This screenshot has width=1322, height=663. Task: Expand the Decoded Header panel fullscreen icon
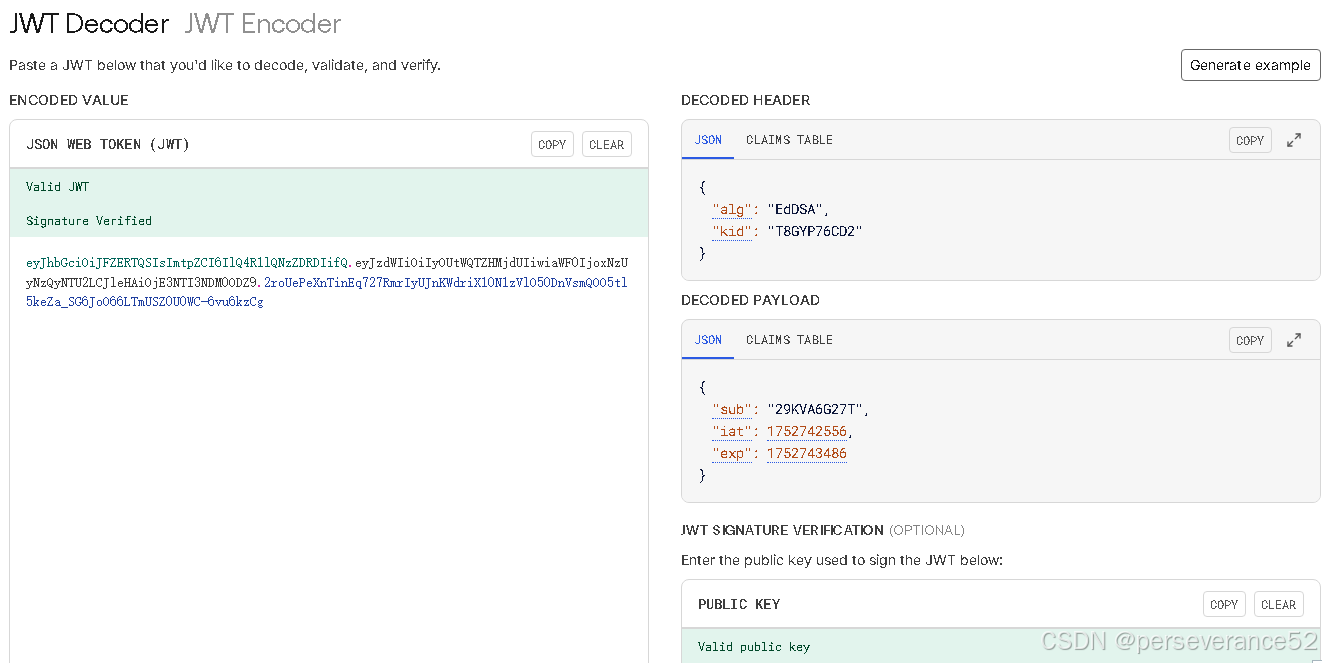(1294, 140)
